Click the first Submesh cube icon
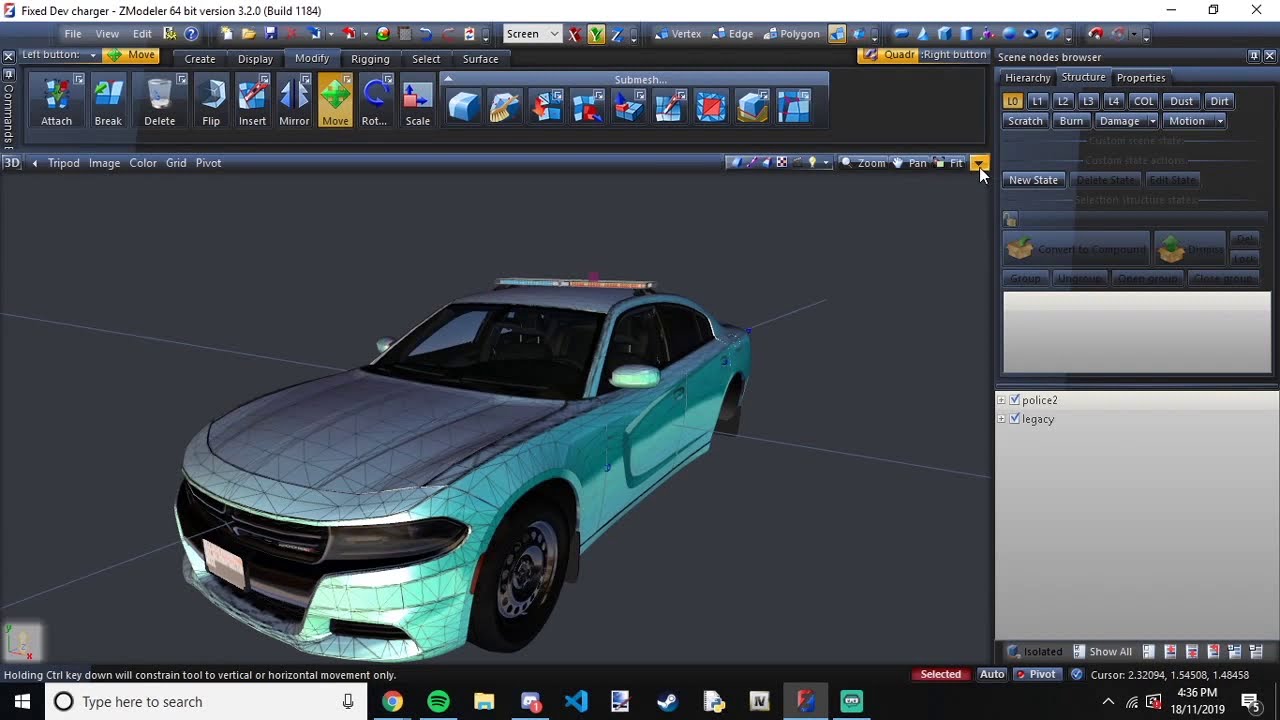The height and width of the screenshot is (720, 1280). pyautogui.click(x=464, y=107)
